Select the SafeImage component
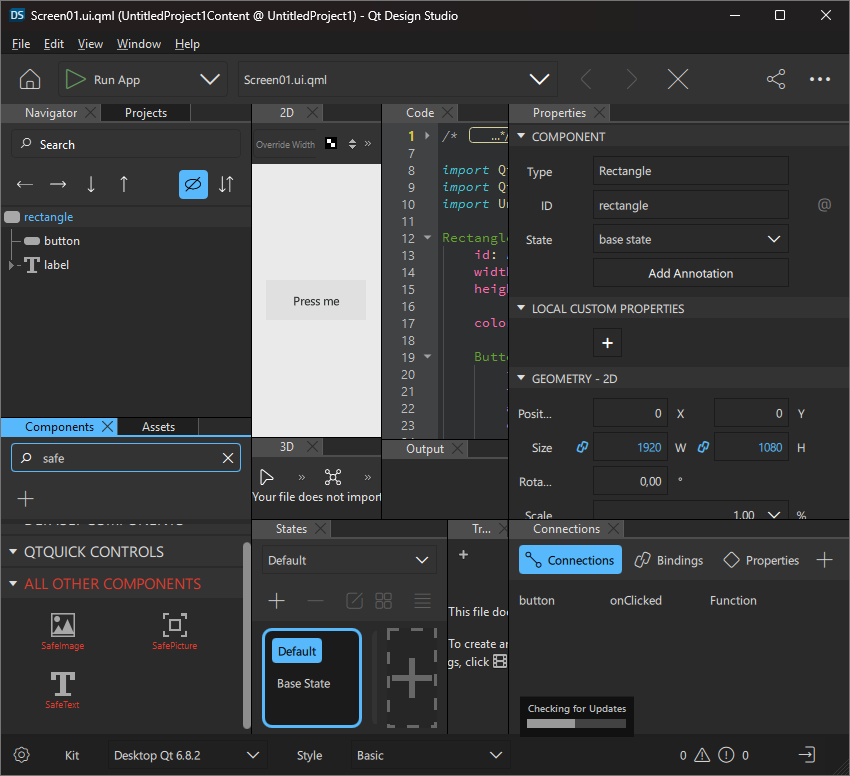The width and height of the screenshot is (850, 776). 63,631
